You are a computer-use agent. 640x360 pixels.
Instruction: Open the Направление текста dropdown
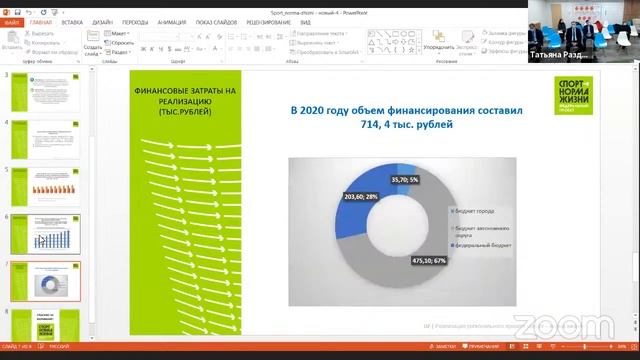tap(319, 33)
